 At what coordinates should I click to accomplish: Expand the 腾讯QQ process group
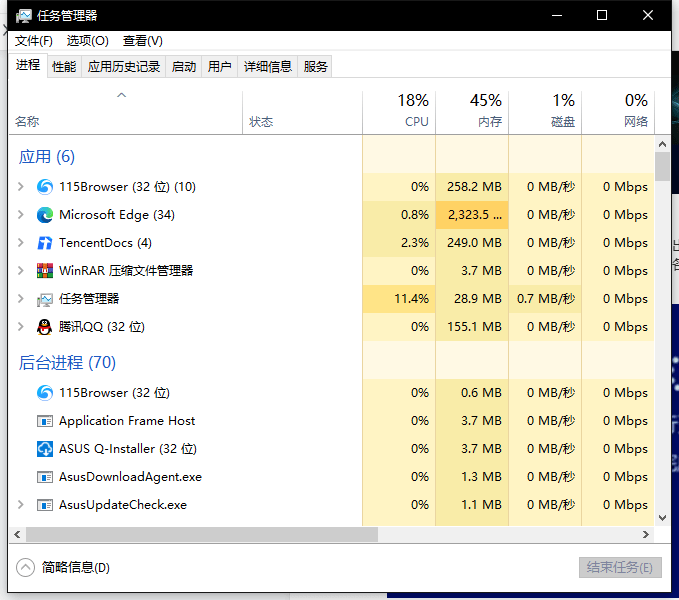[21, 327]
